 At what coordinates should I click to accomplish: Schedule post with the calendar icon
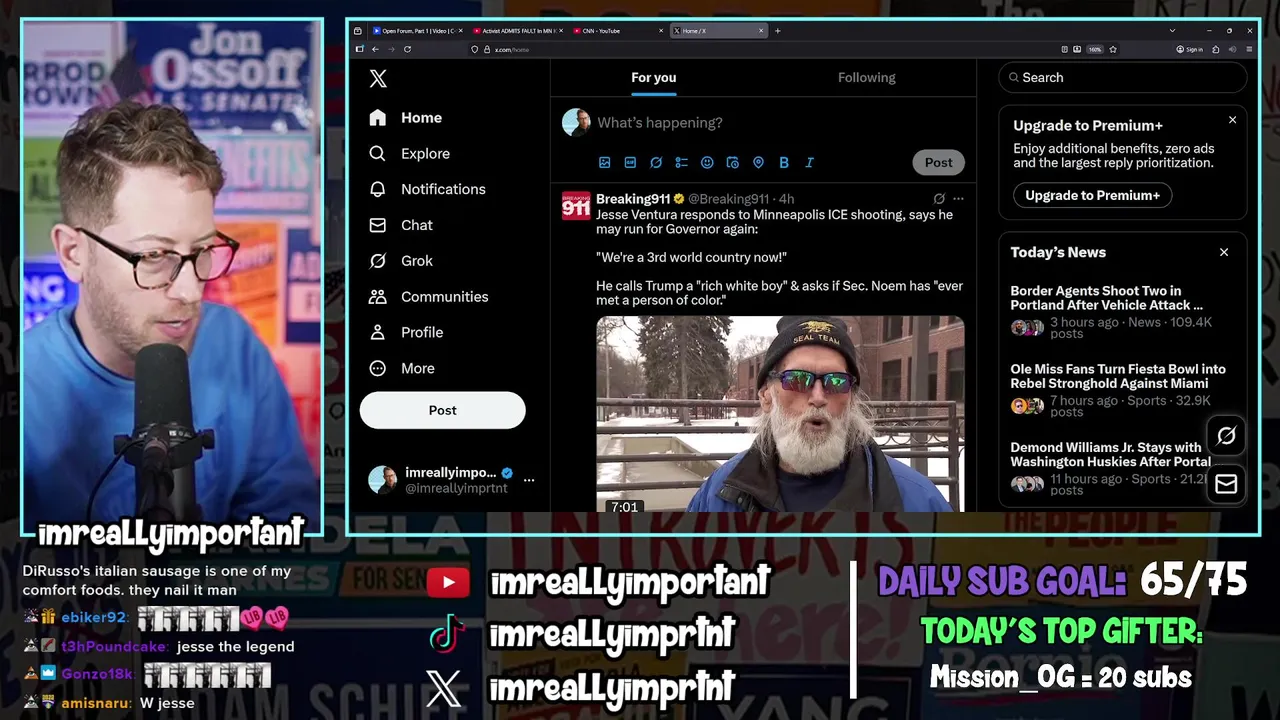[732, 162]
